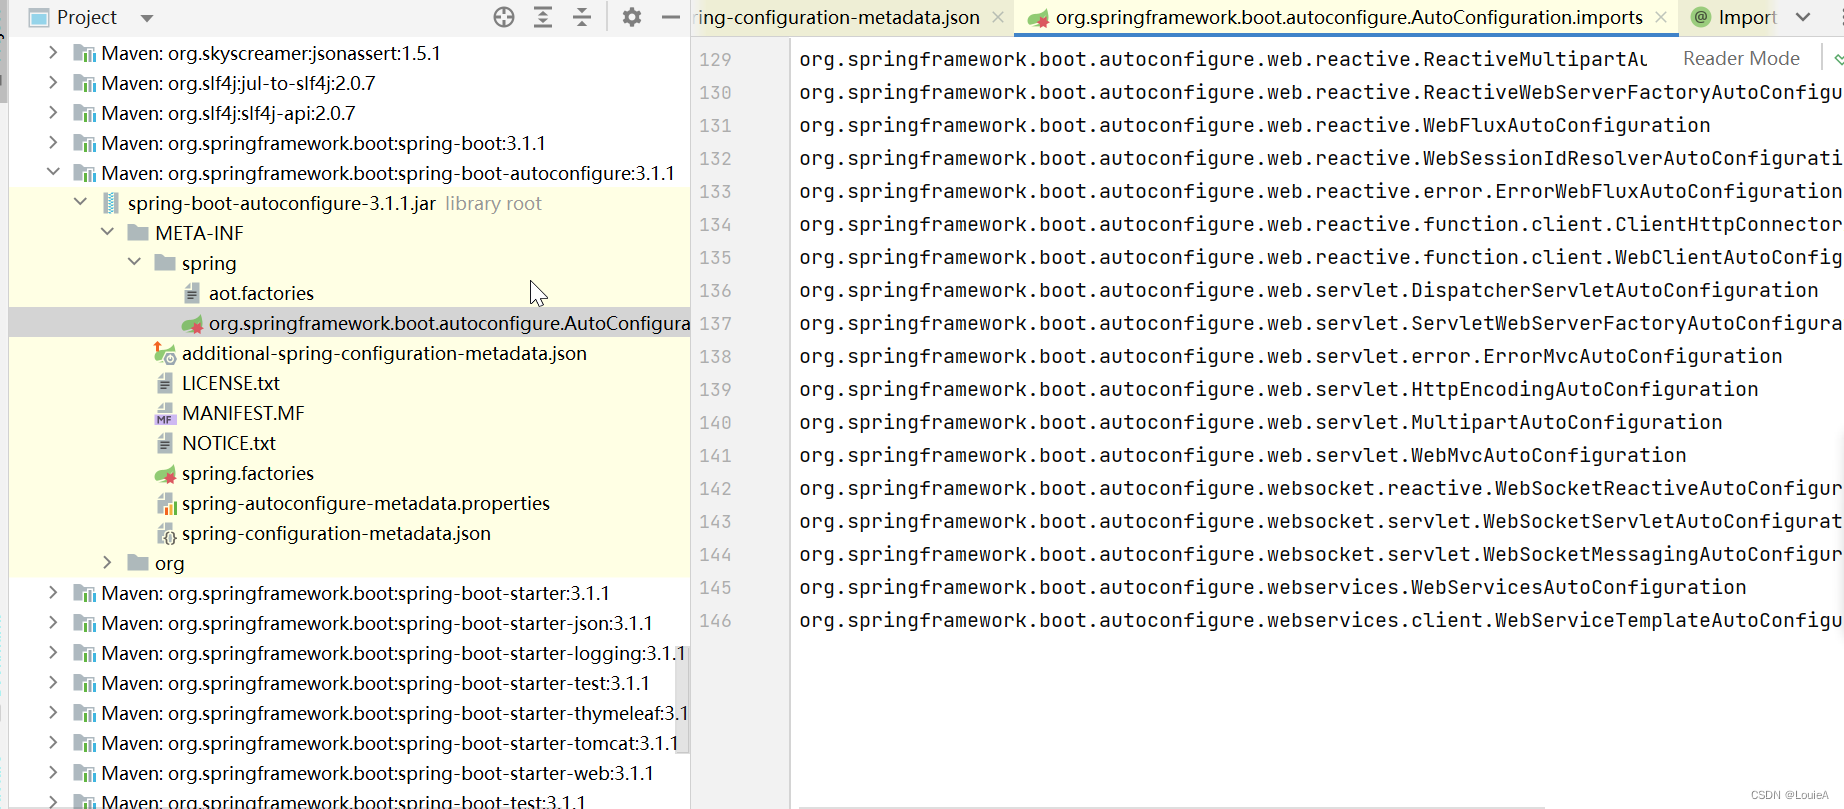
Task: Click the AutoConfiguration.imports spring leaf icon in the tree
Action: (x=192, y=324)
